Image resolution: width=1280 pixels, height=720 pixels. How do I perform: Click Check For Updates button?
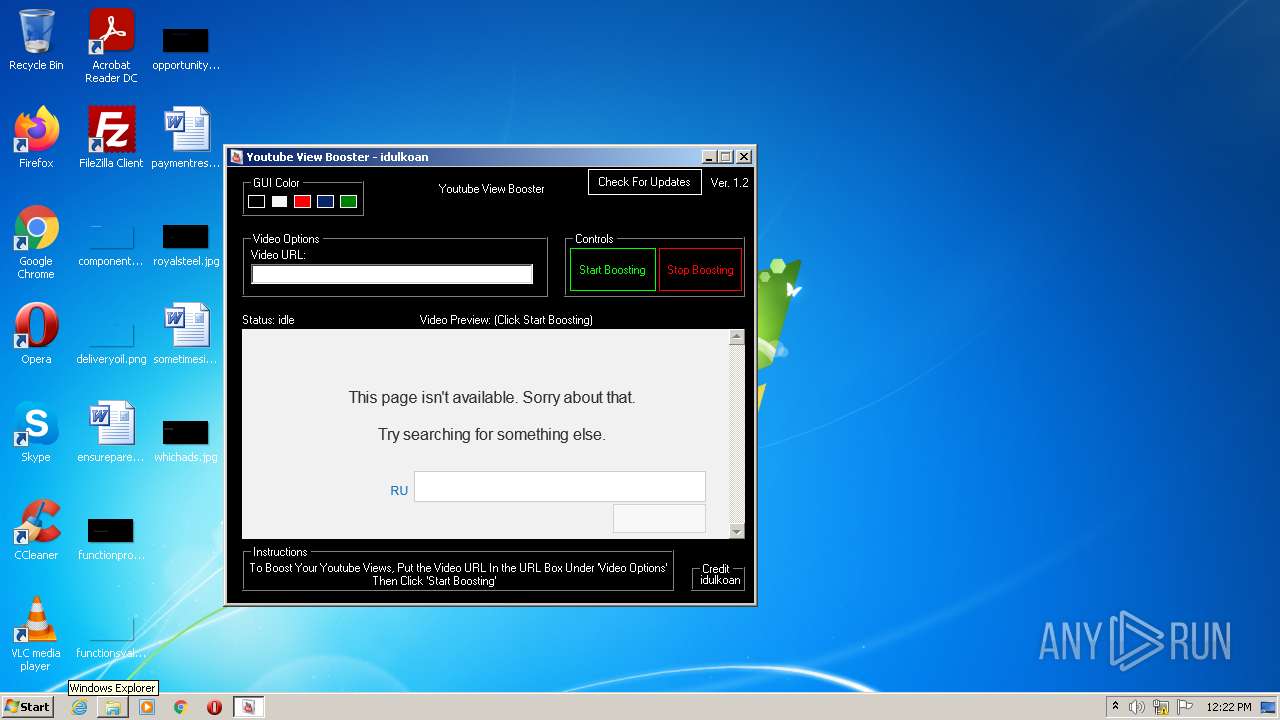click(x=644, y=182)
